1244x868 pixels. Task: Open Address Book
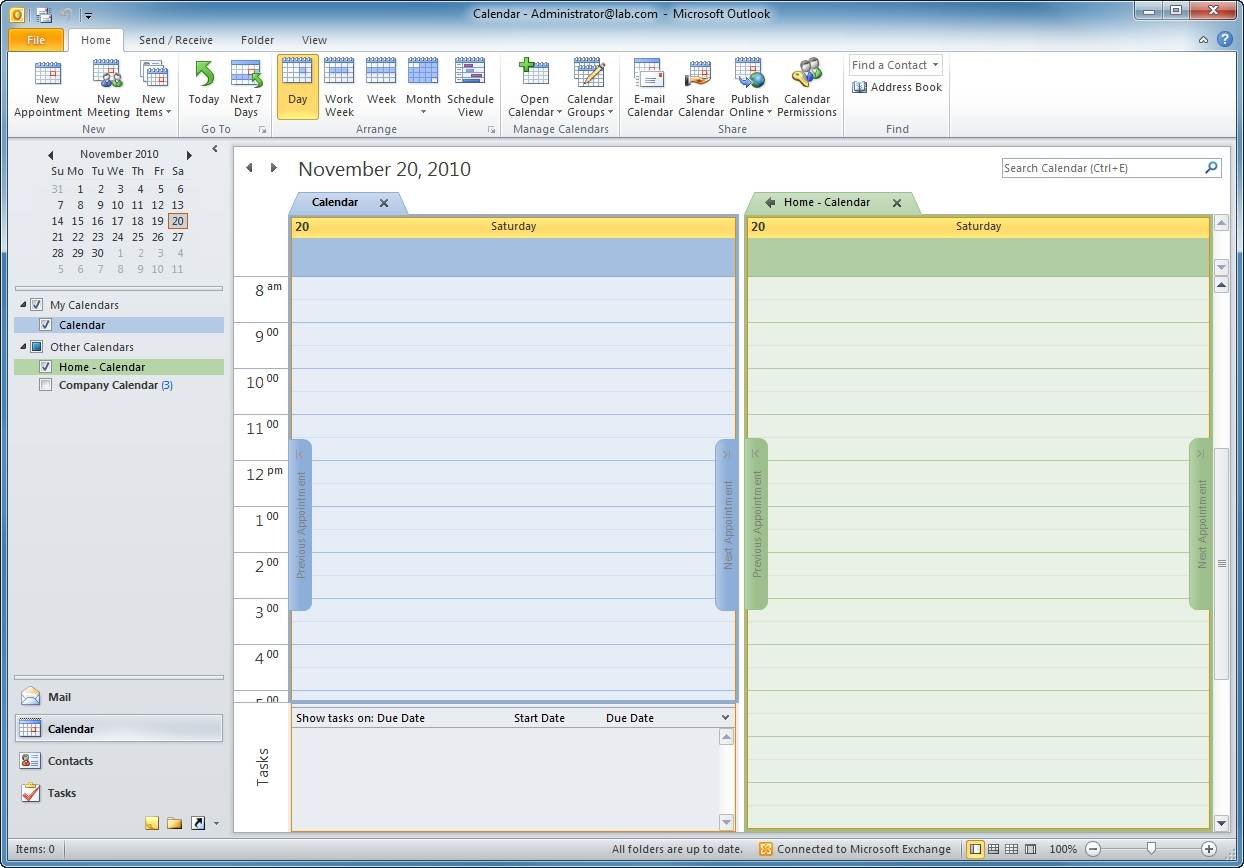click(x=897, y=87)
